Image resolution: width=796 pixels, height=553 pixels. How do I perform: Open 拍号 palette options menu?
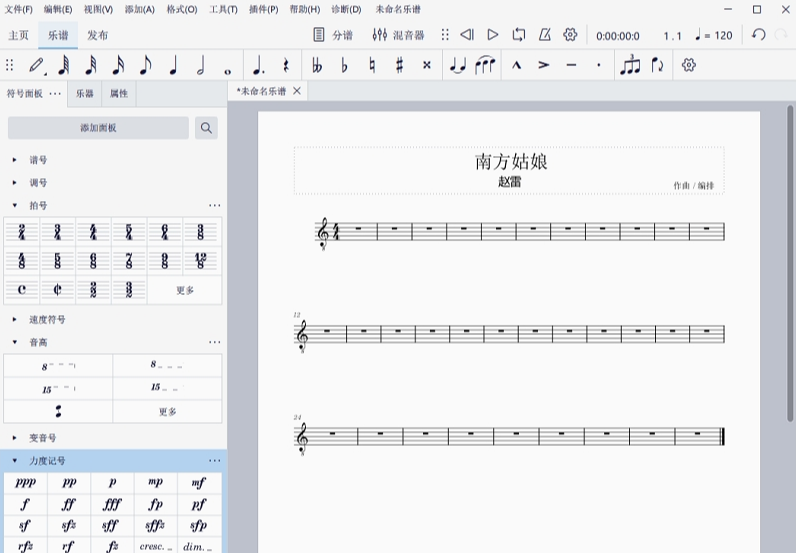click(x=215, y=206)
